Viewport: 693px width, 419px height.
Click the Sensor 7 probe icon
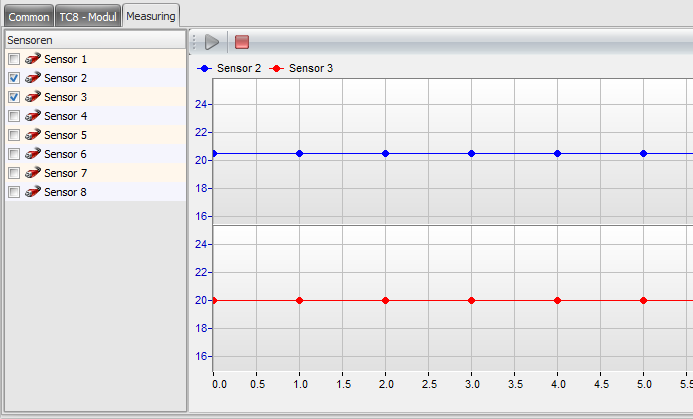click(x=33, y=173)
